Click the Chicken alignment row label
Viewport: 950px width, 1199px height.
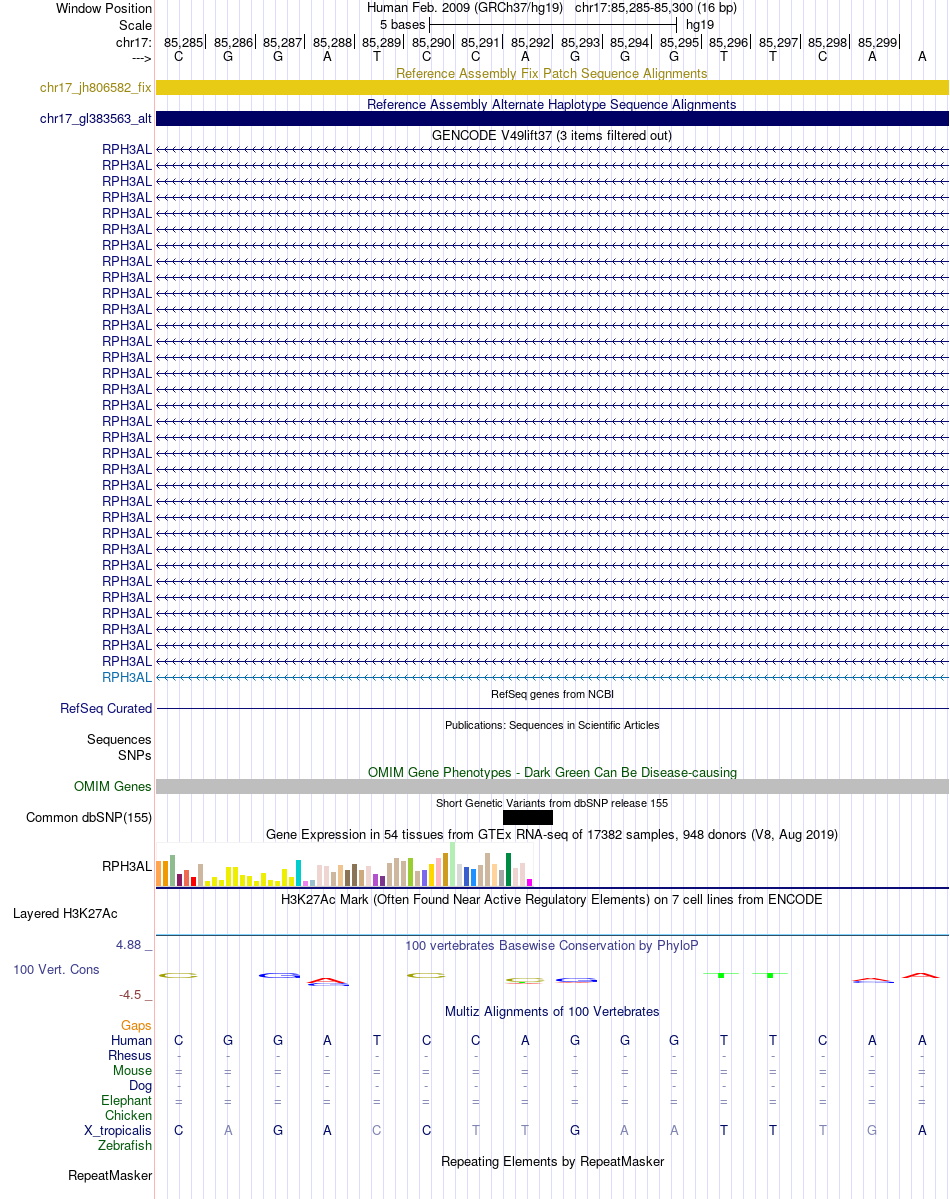[129, 1116]
